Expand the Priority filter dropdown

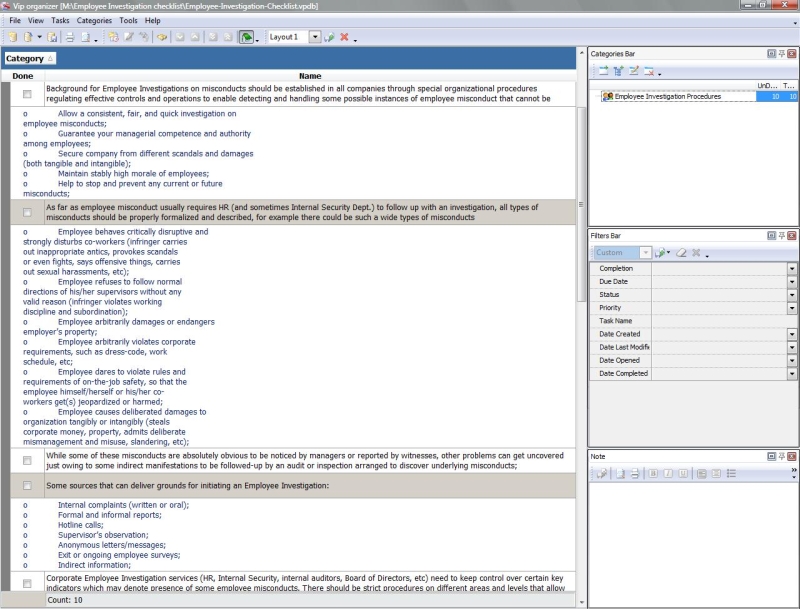pyautogui.click(x=791, y=308)
